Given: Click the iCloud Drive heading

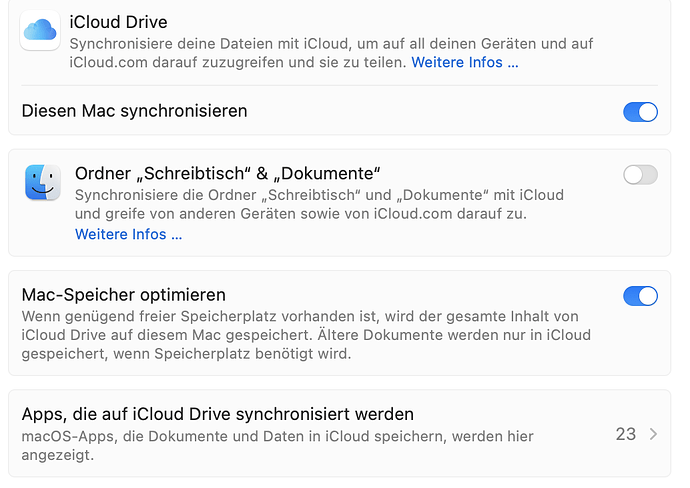Looking at the screenshot, I should (118, 22).
